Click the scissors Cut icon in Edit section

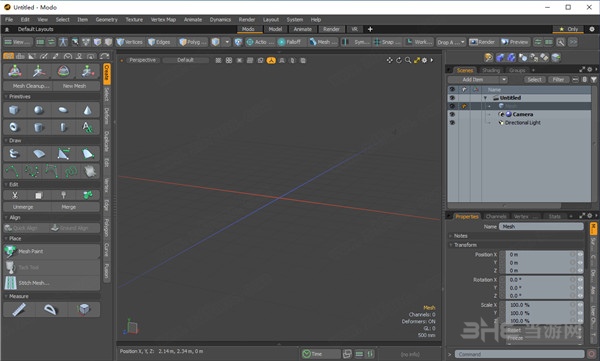[15, 196]
